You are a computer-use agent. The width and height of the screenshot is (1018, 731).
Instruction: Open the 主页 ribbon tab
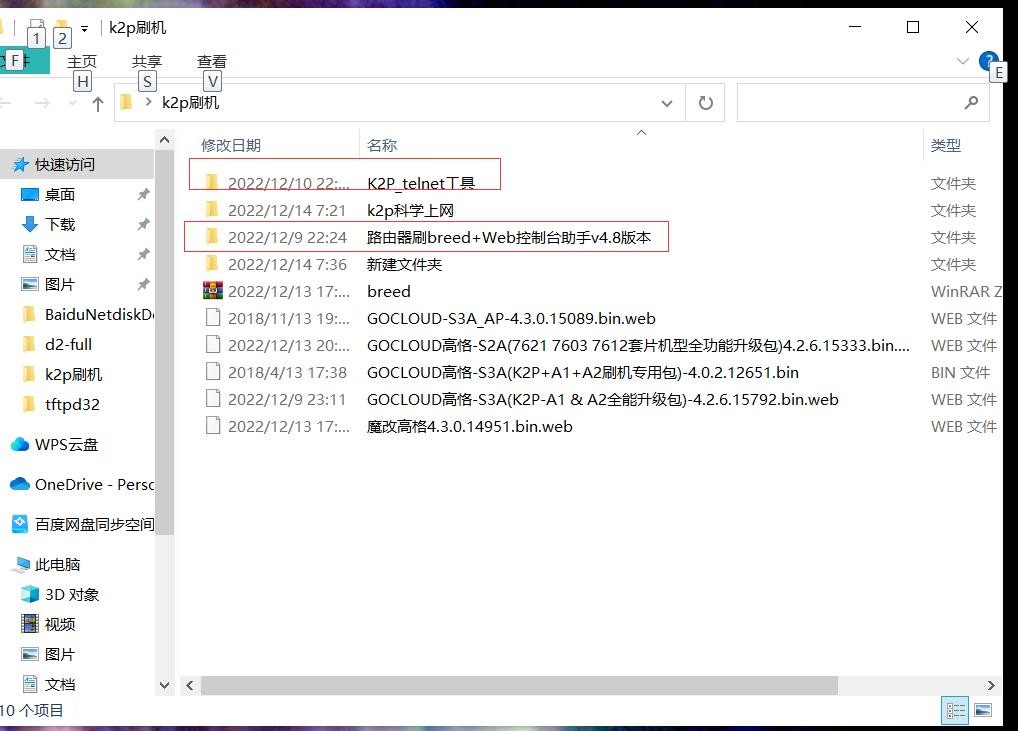click(82, 62)
